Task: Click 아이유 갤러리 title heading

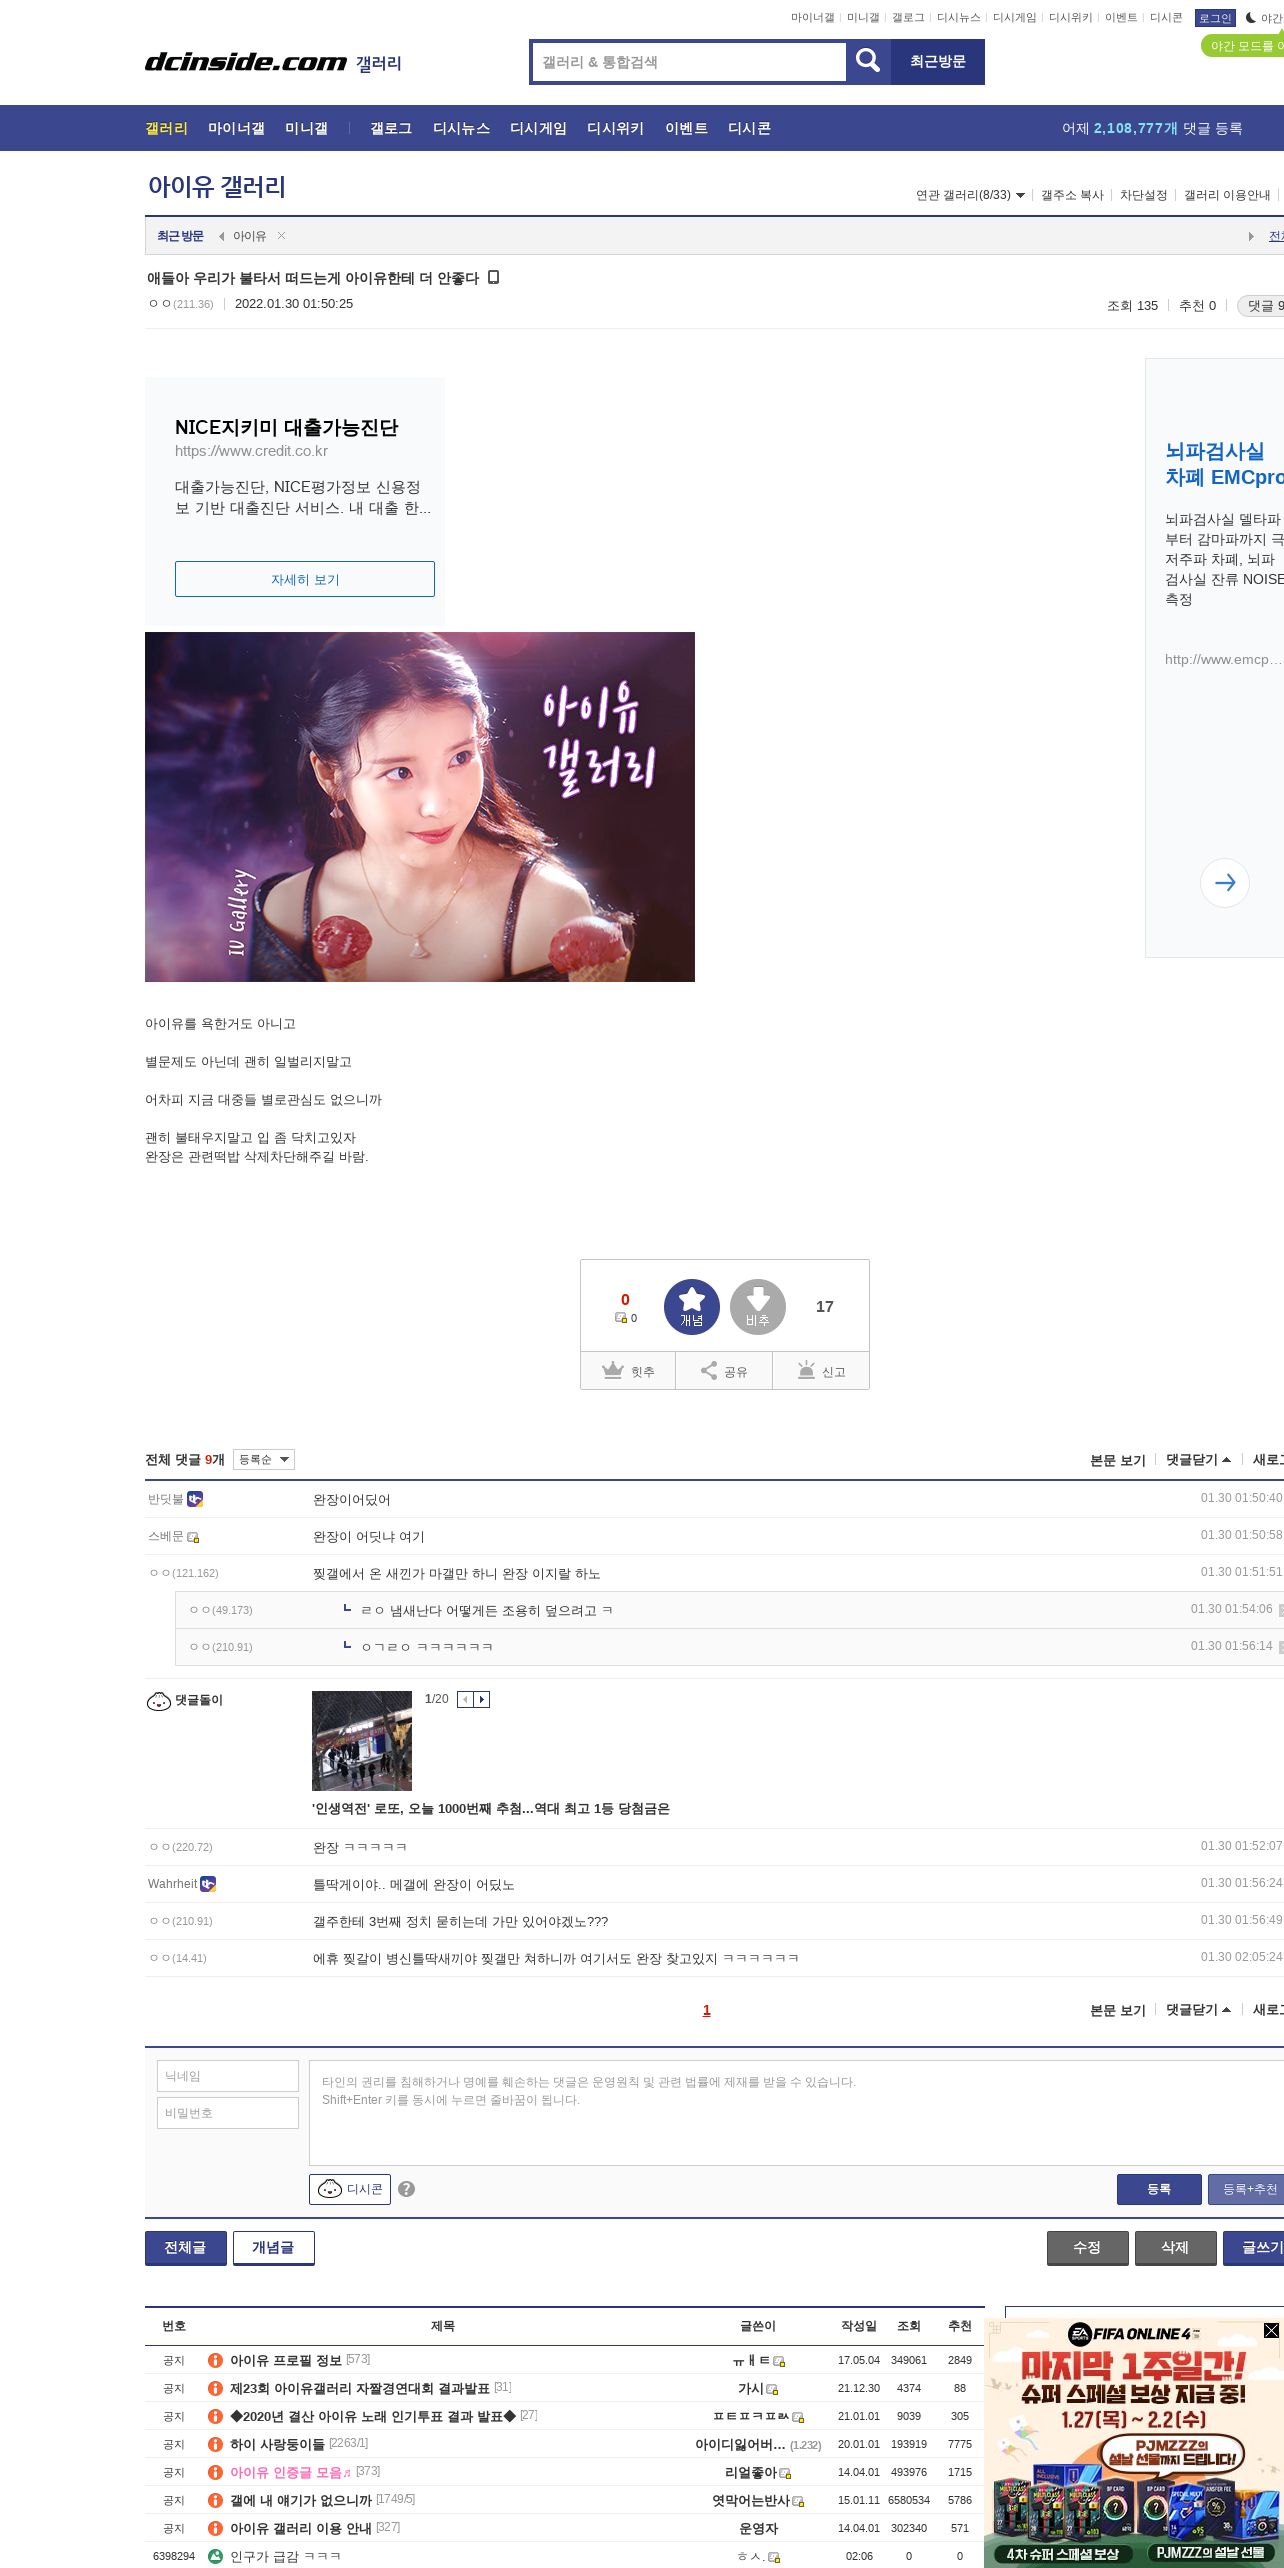Action: (217, 187)
